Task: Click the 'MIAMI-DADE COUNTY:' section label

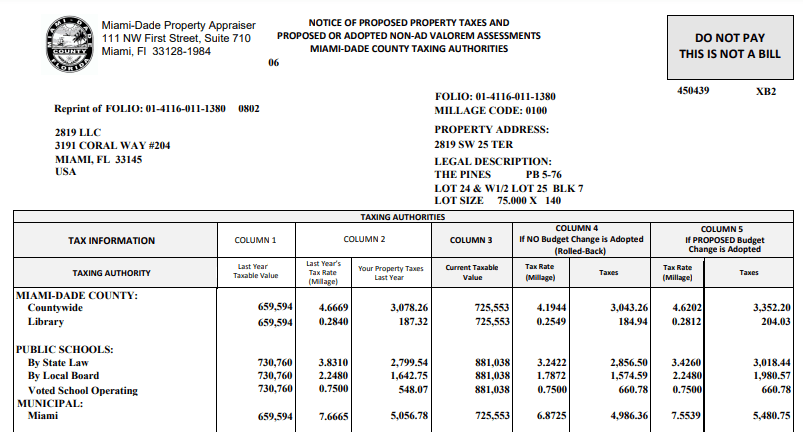Action: pos(77,295)
